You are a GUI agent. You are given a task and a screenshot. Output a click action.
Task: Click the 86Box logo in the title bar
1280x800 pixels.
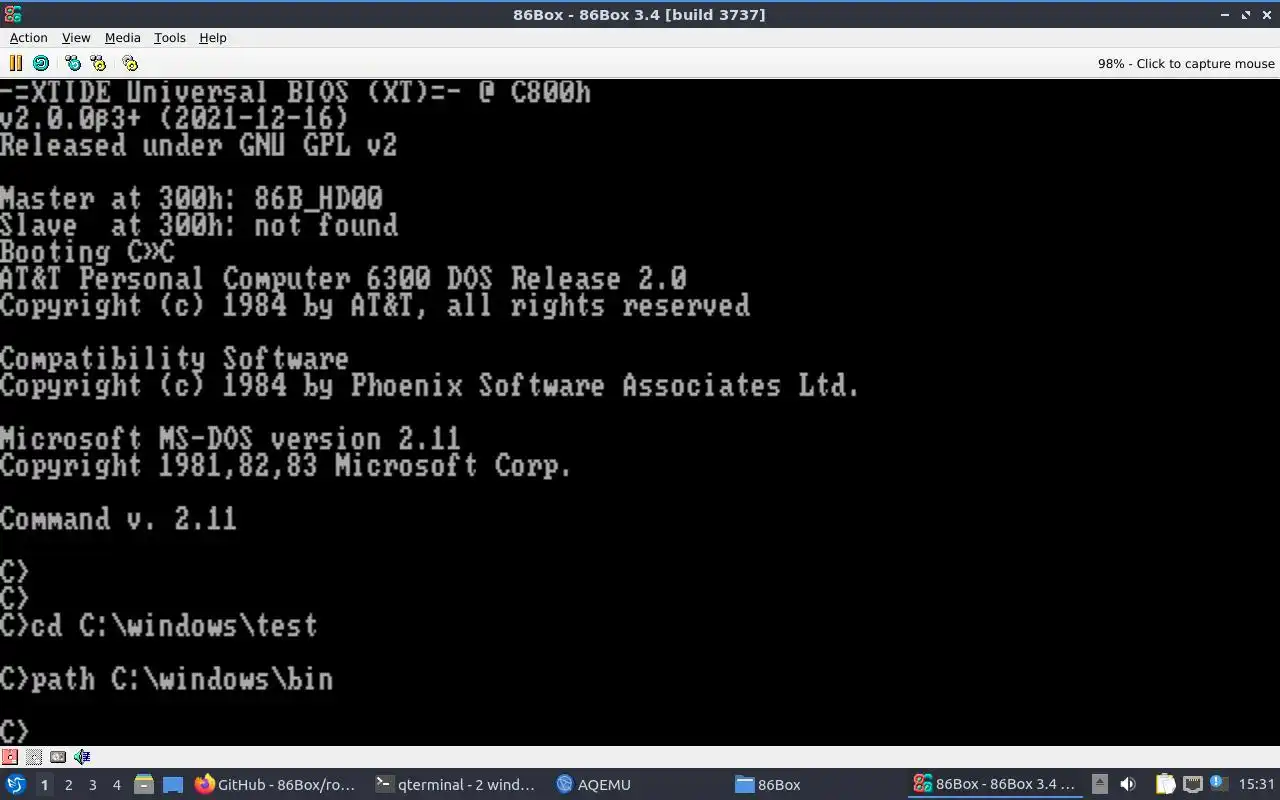11,14
